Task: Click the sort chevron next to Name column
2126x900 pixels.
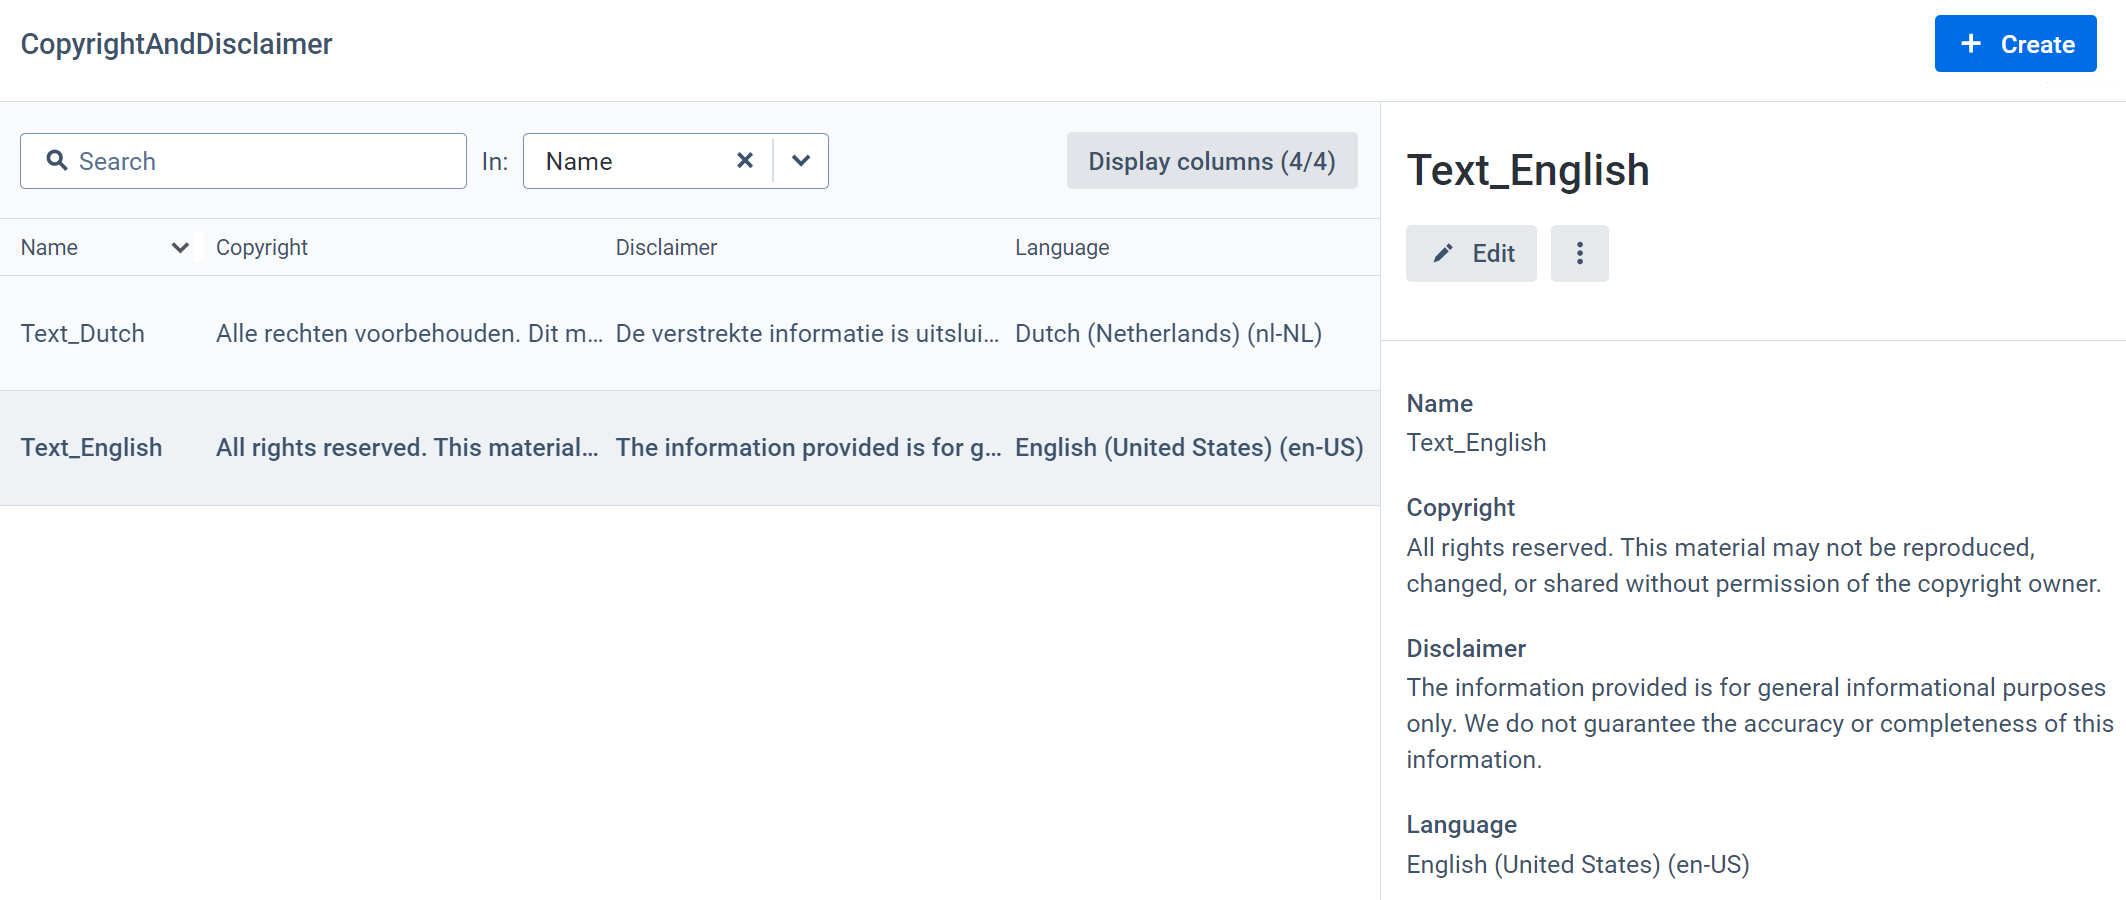Action: click(180, 247)
